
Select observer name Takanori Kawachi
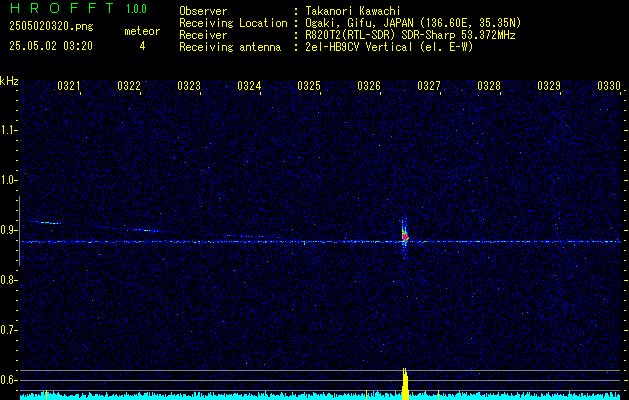(353, 11)
